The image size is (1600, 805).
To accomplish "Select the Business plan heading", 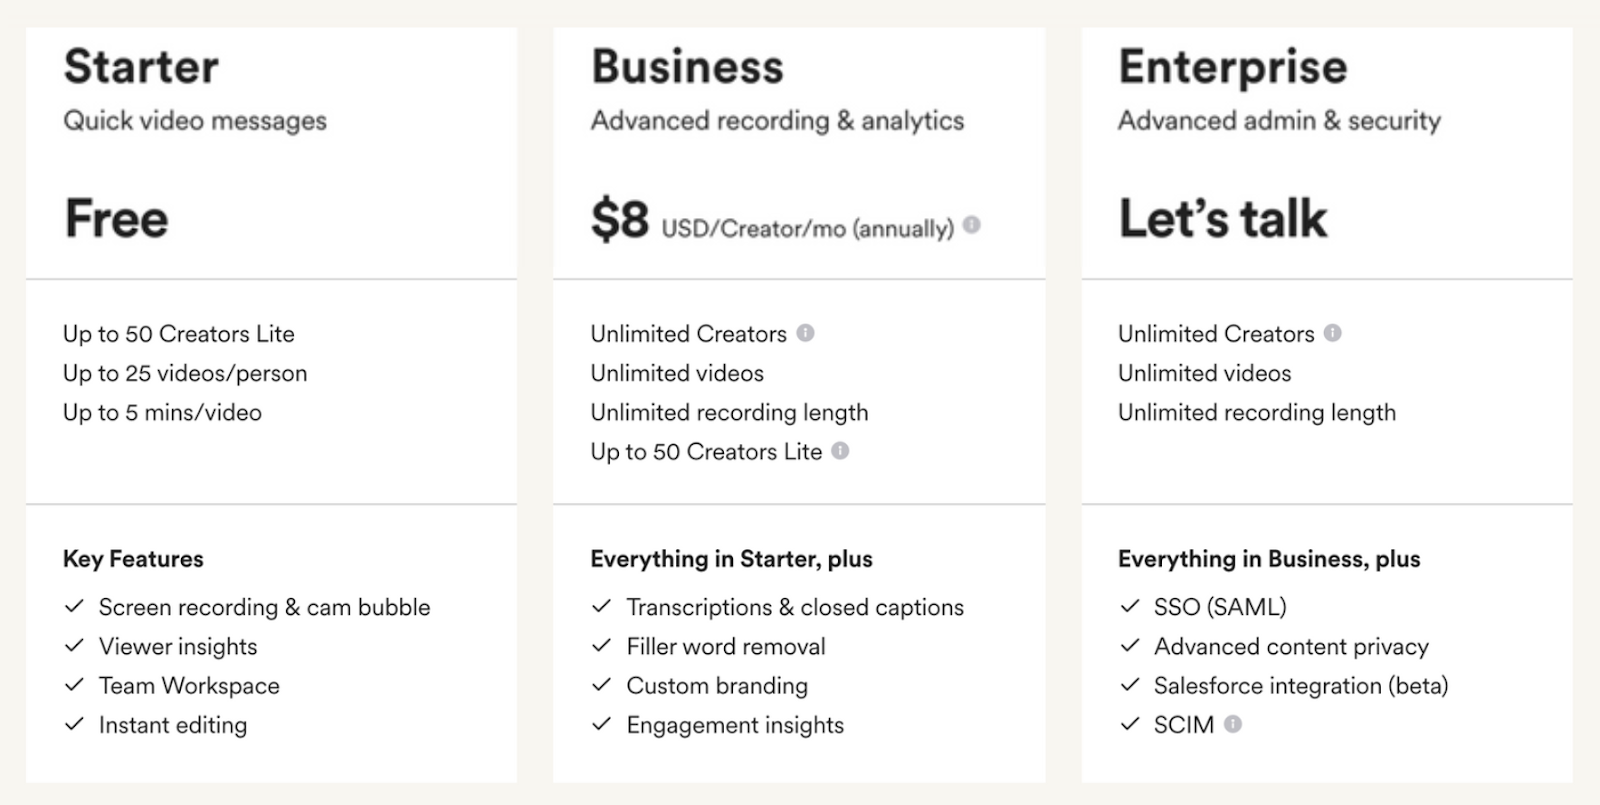I will pos(687,67).
